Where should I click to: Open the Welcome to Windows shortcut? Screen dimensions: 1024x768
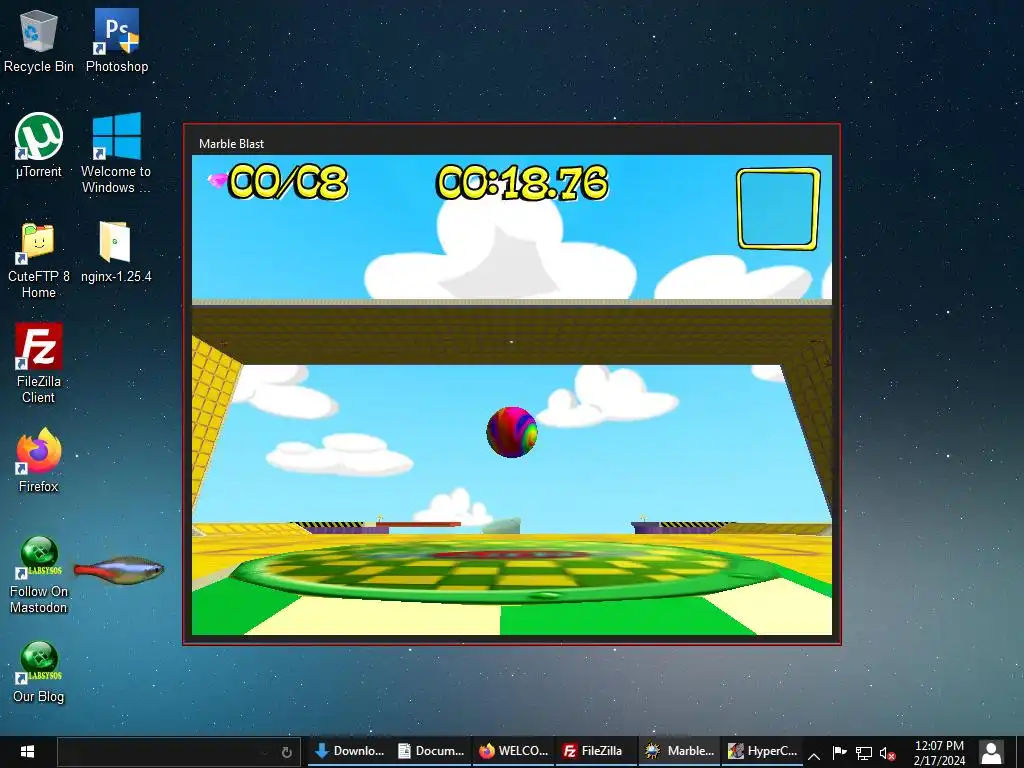116,153
